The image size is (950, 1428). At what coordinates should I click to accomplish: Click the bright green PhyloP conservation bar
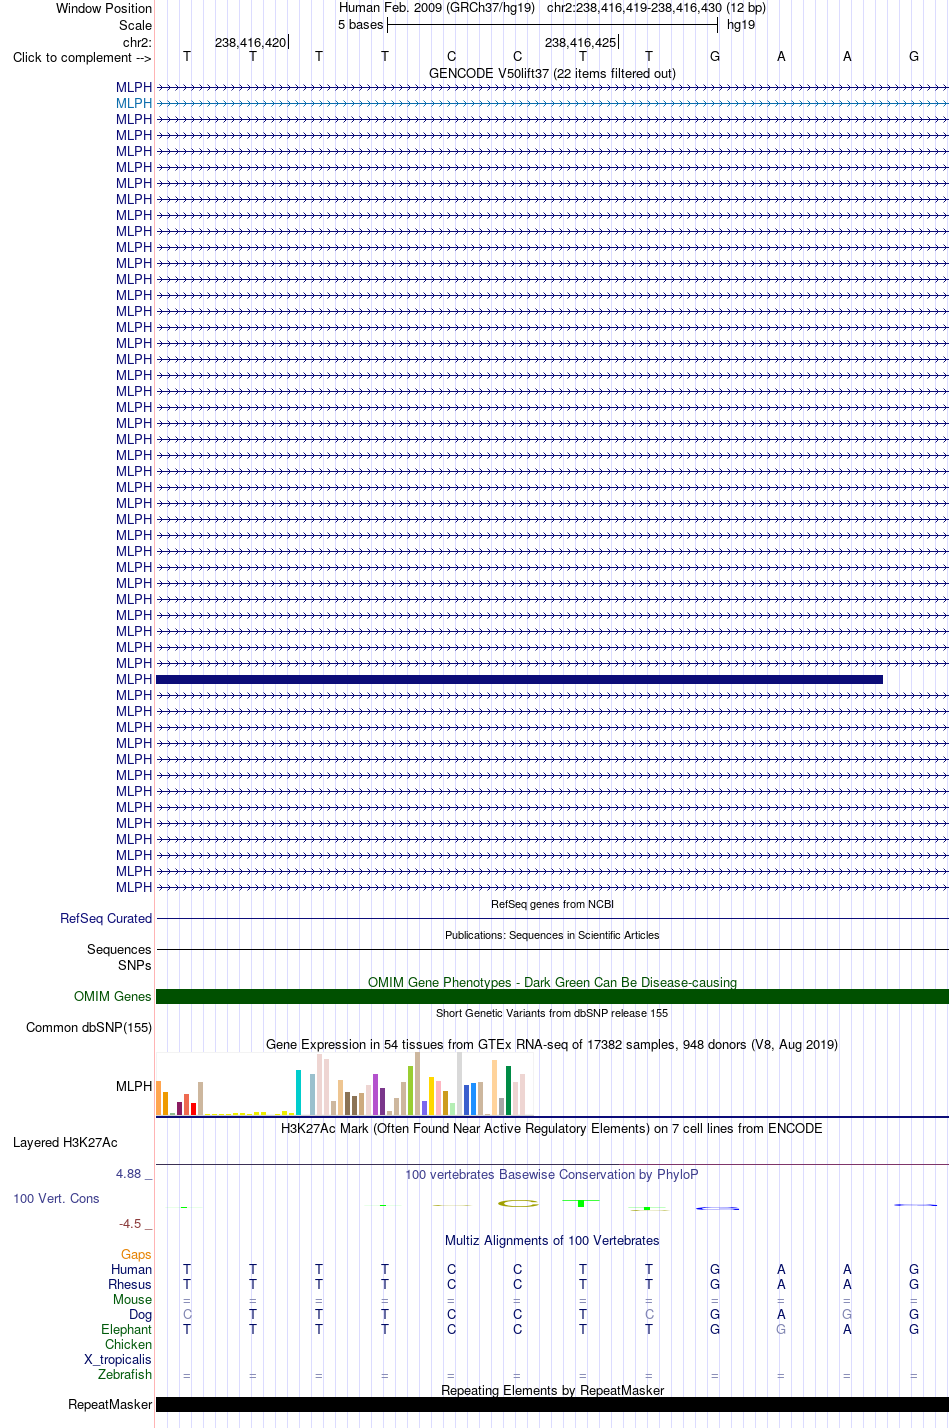581,1203
